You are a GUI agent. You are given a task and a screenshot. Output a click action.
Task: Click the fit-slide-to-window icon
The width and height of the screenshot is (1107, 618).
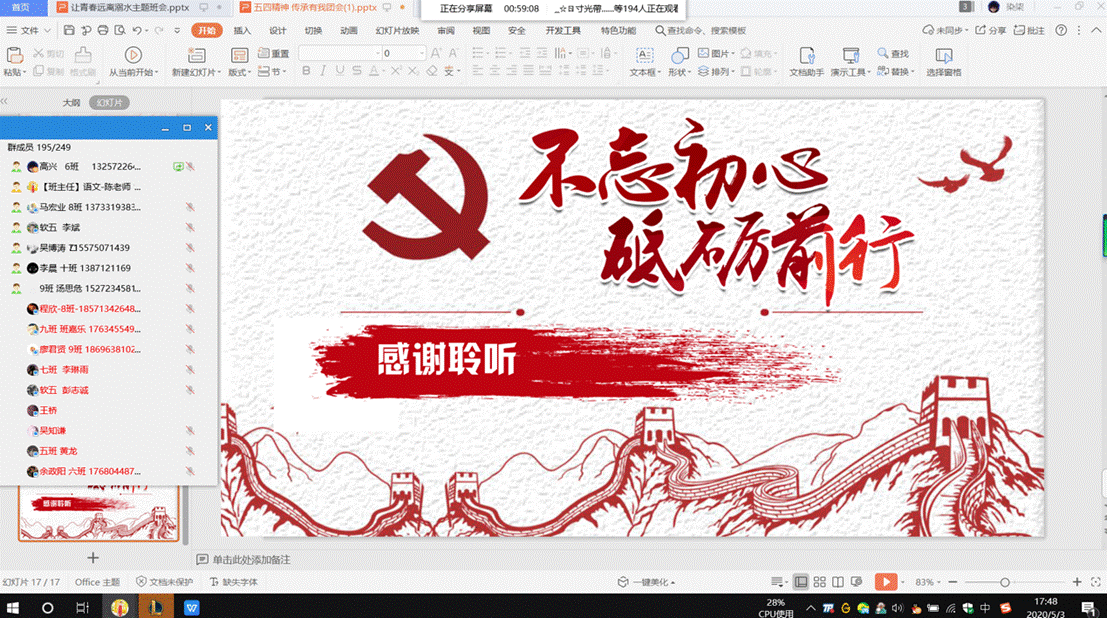click(x=1096, y=582)
